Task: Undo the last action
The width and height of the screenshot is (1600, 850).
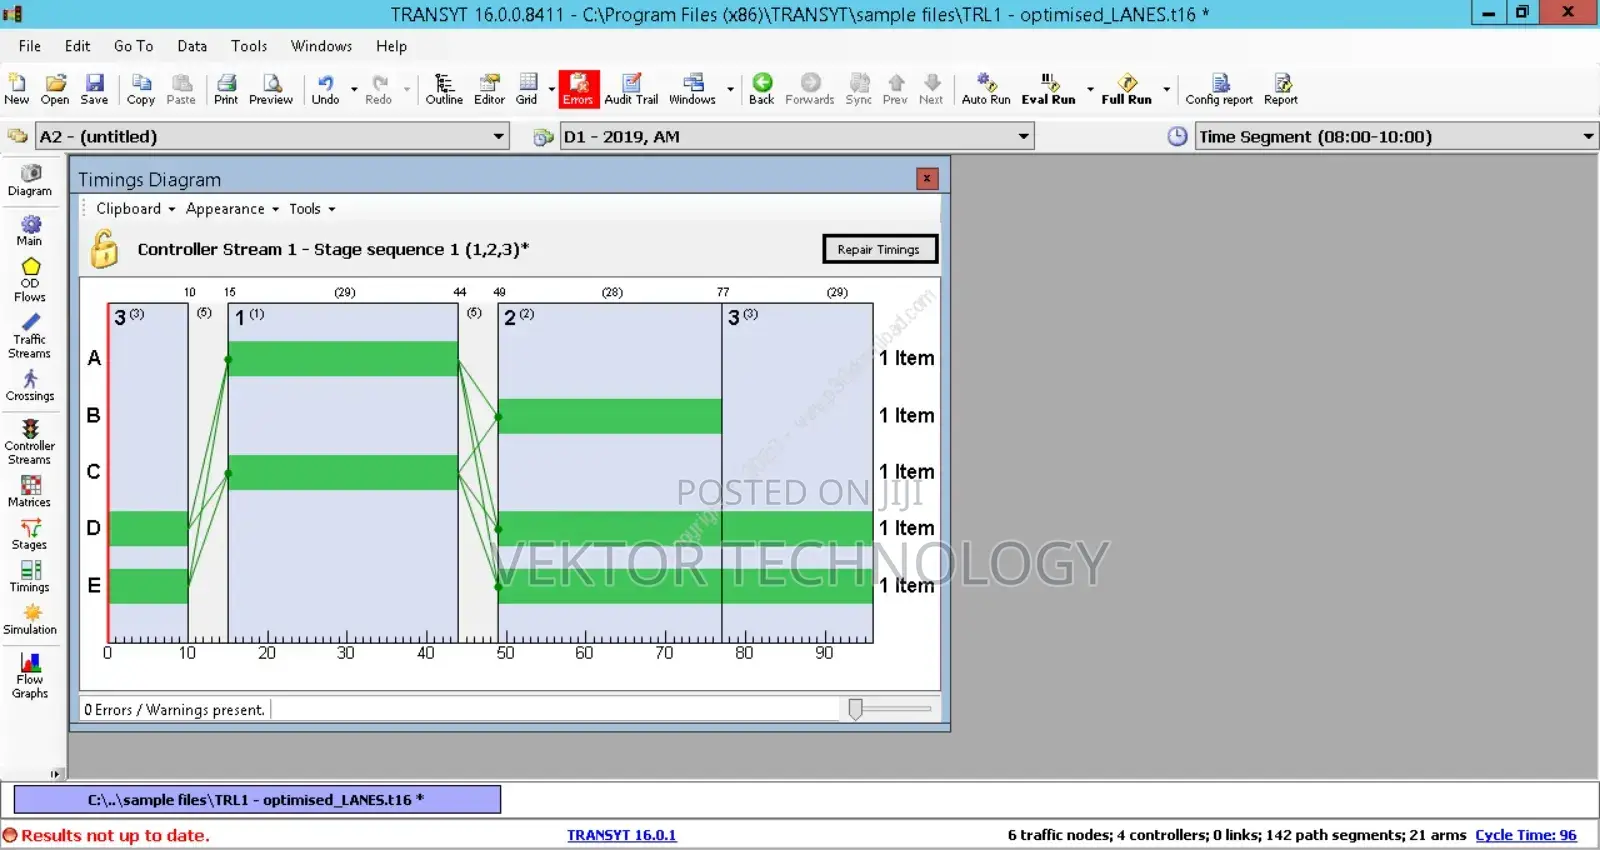Action: pos(325,88)
